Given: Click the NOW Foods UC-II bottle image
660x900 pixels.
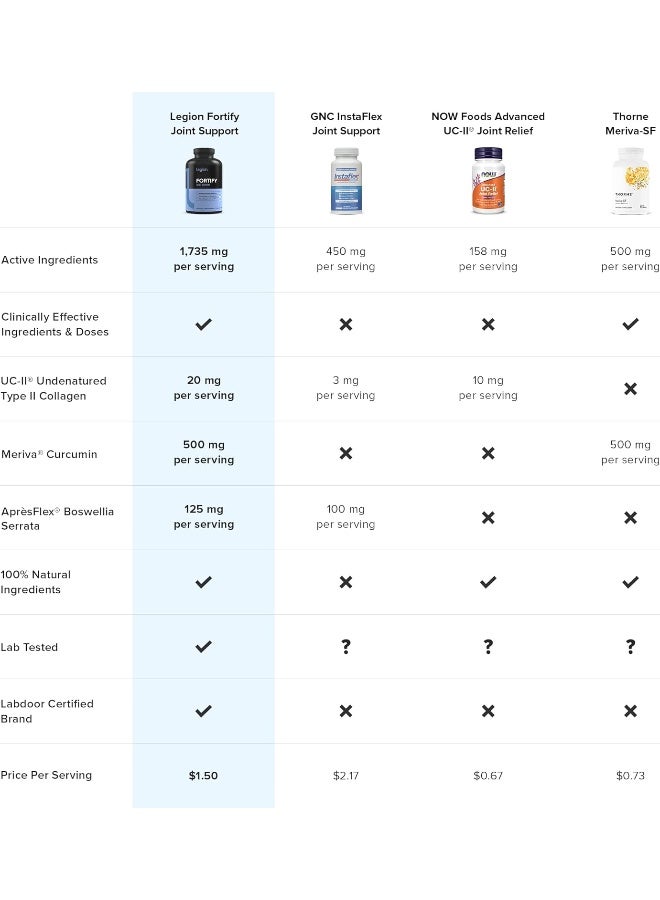Looking at the screenshot, I should (488, 181).
